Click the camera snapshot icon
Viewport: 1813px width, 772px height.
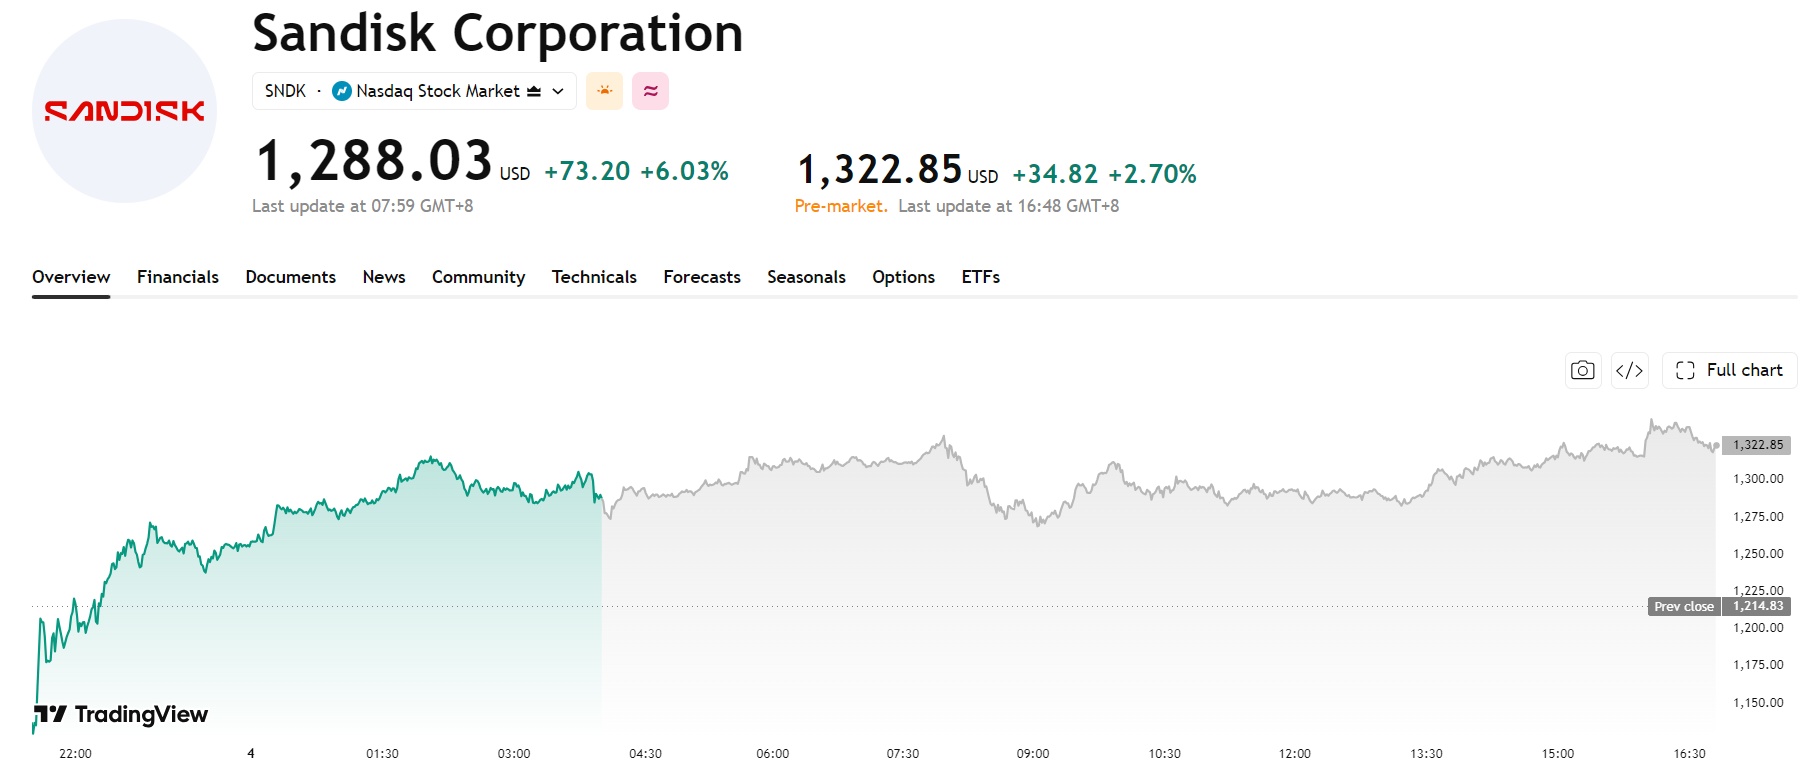click(1582, 370)
